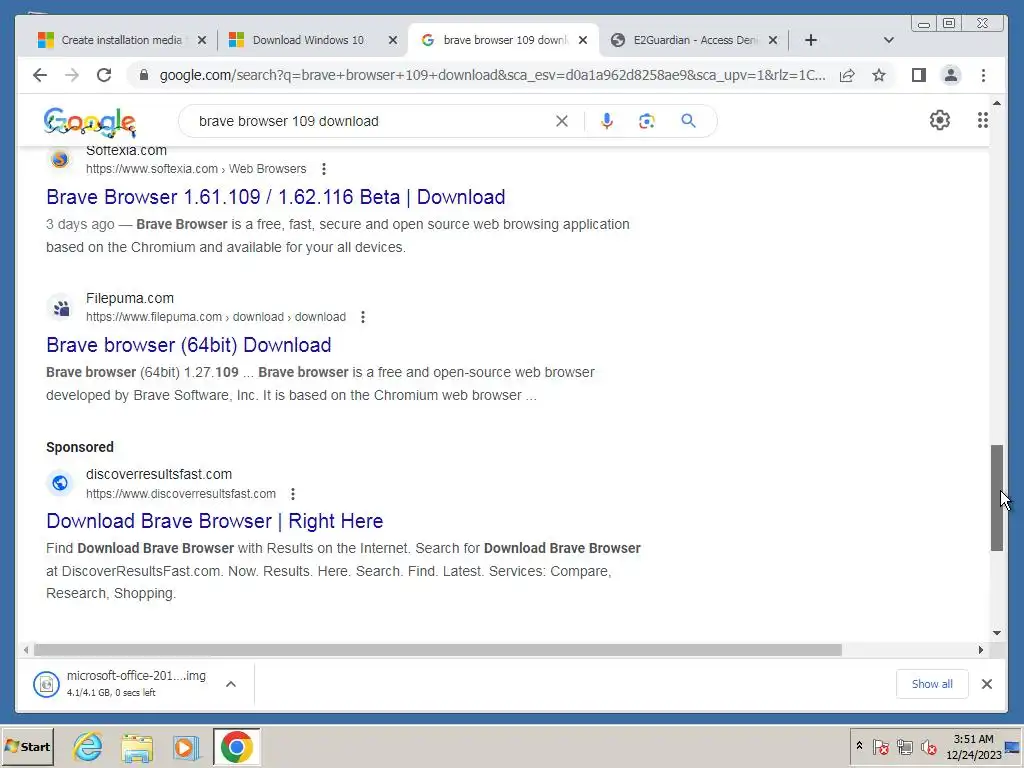Image resolution: width=1024 pixels, height=768 pixels.
Task: Click in the Google search input field
Action: tap(372, 121)
